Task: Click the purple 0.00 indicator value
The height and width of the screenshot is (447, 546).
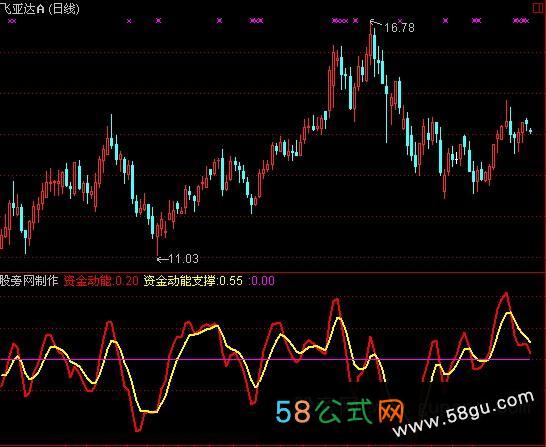Action: [263, 281]
